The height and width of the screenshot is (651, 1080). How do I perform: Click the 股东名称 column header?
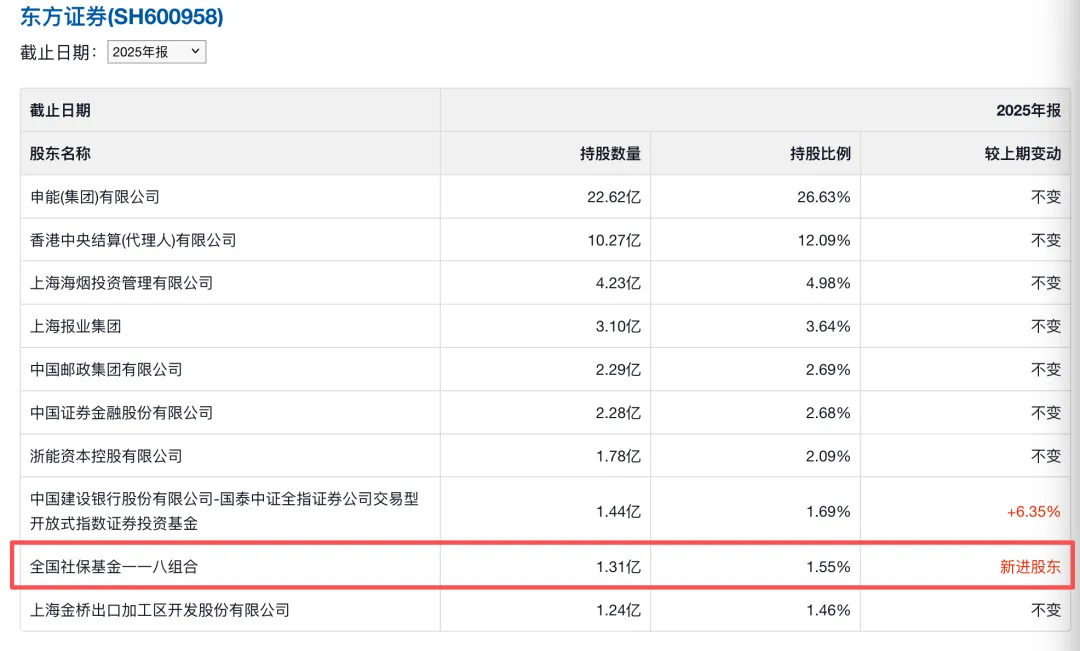60,154
